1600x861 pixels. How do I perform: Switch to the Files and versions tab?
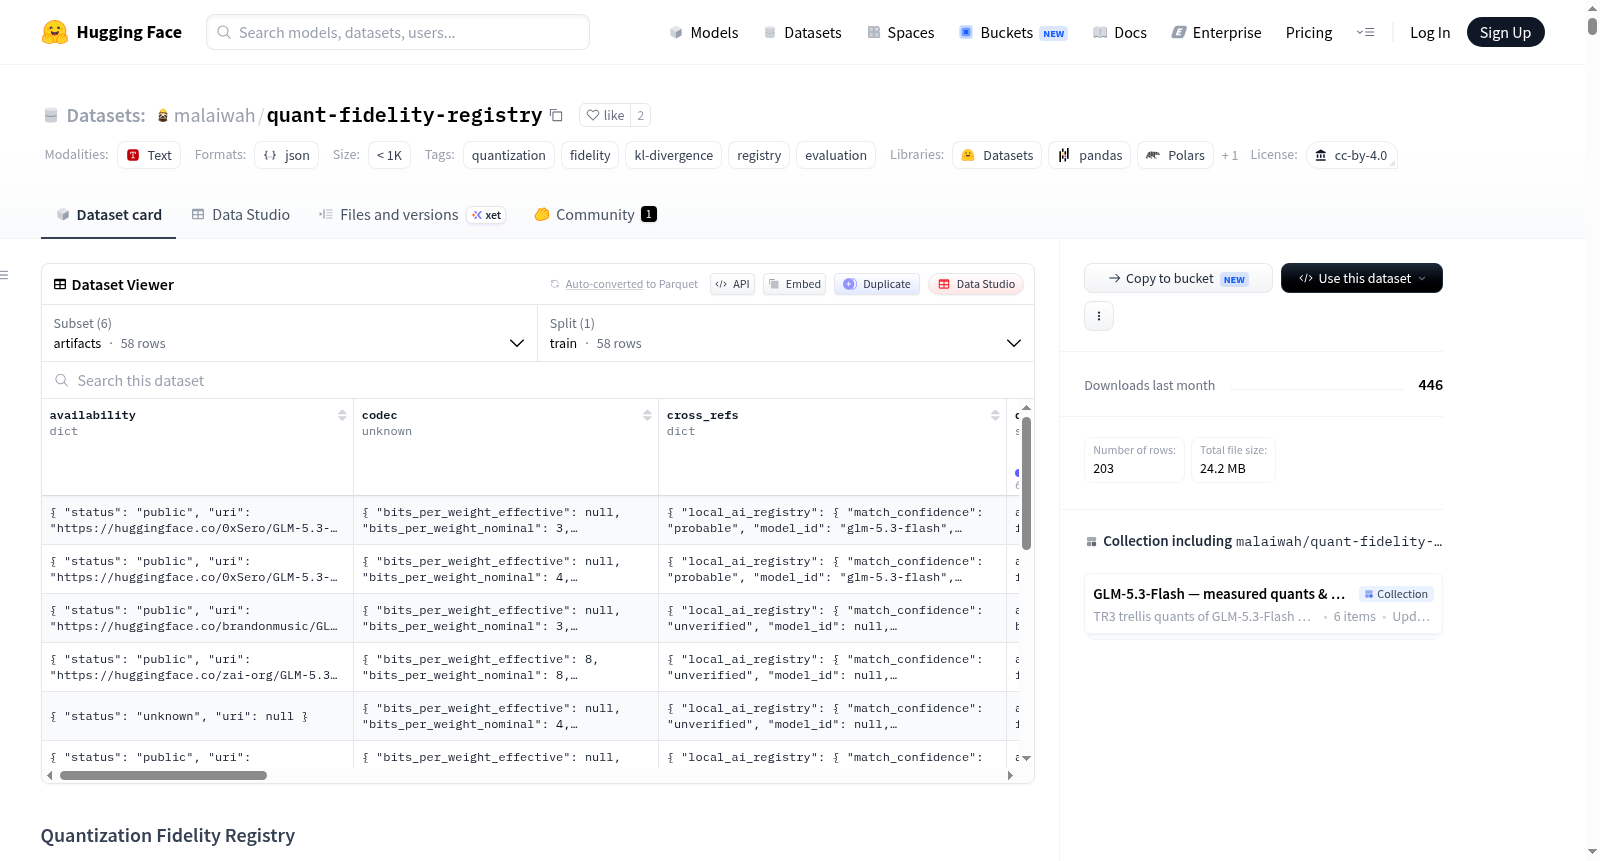click(x=411, y=214)
